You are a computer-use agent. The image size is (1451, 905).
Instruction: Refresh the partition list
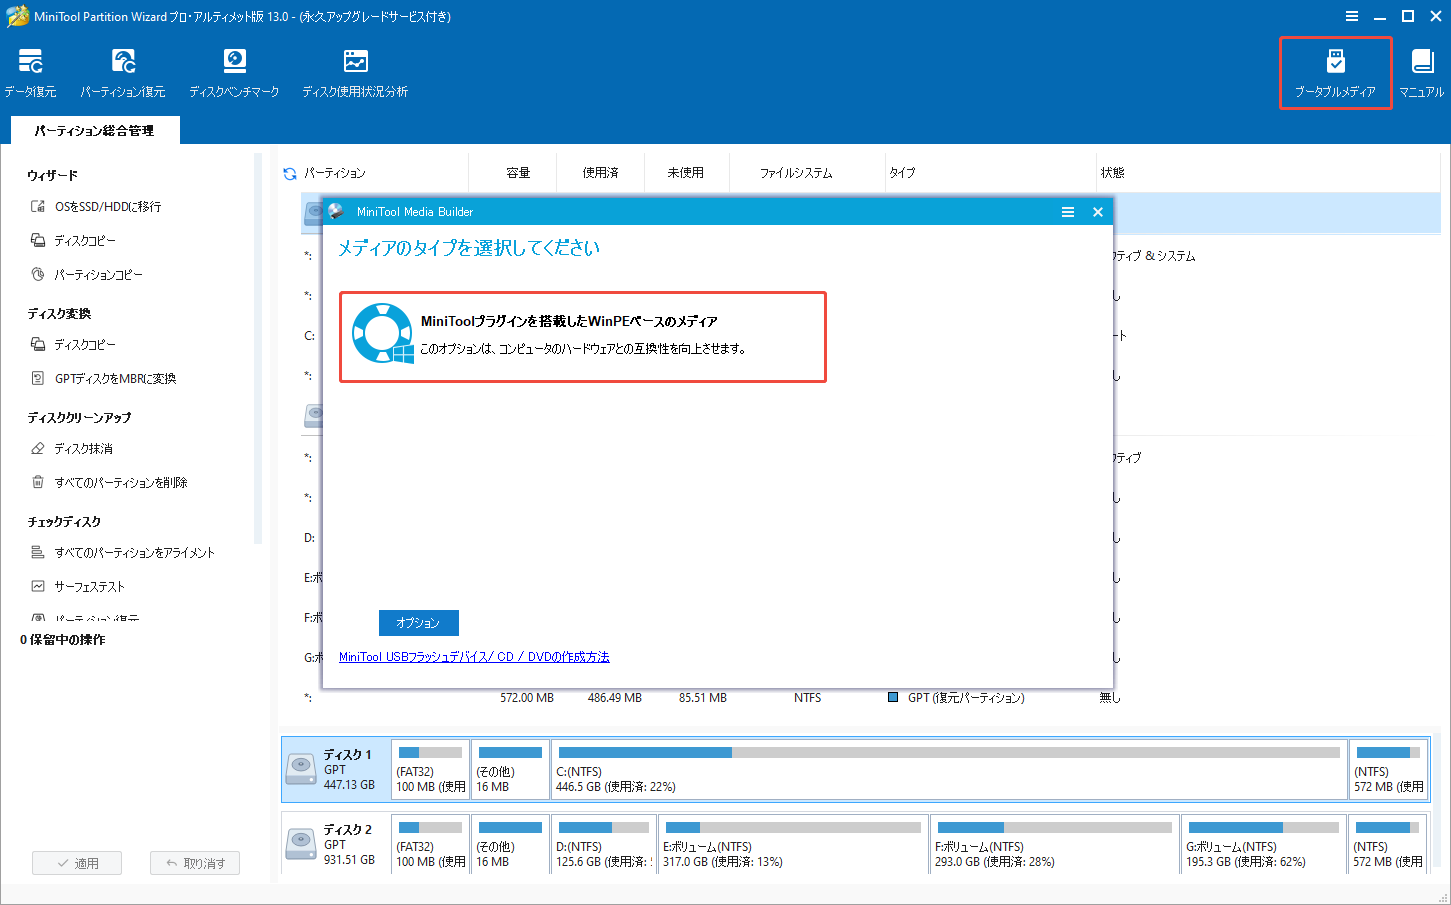coord(290,171)
